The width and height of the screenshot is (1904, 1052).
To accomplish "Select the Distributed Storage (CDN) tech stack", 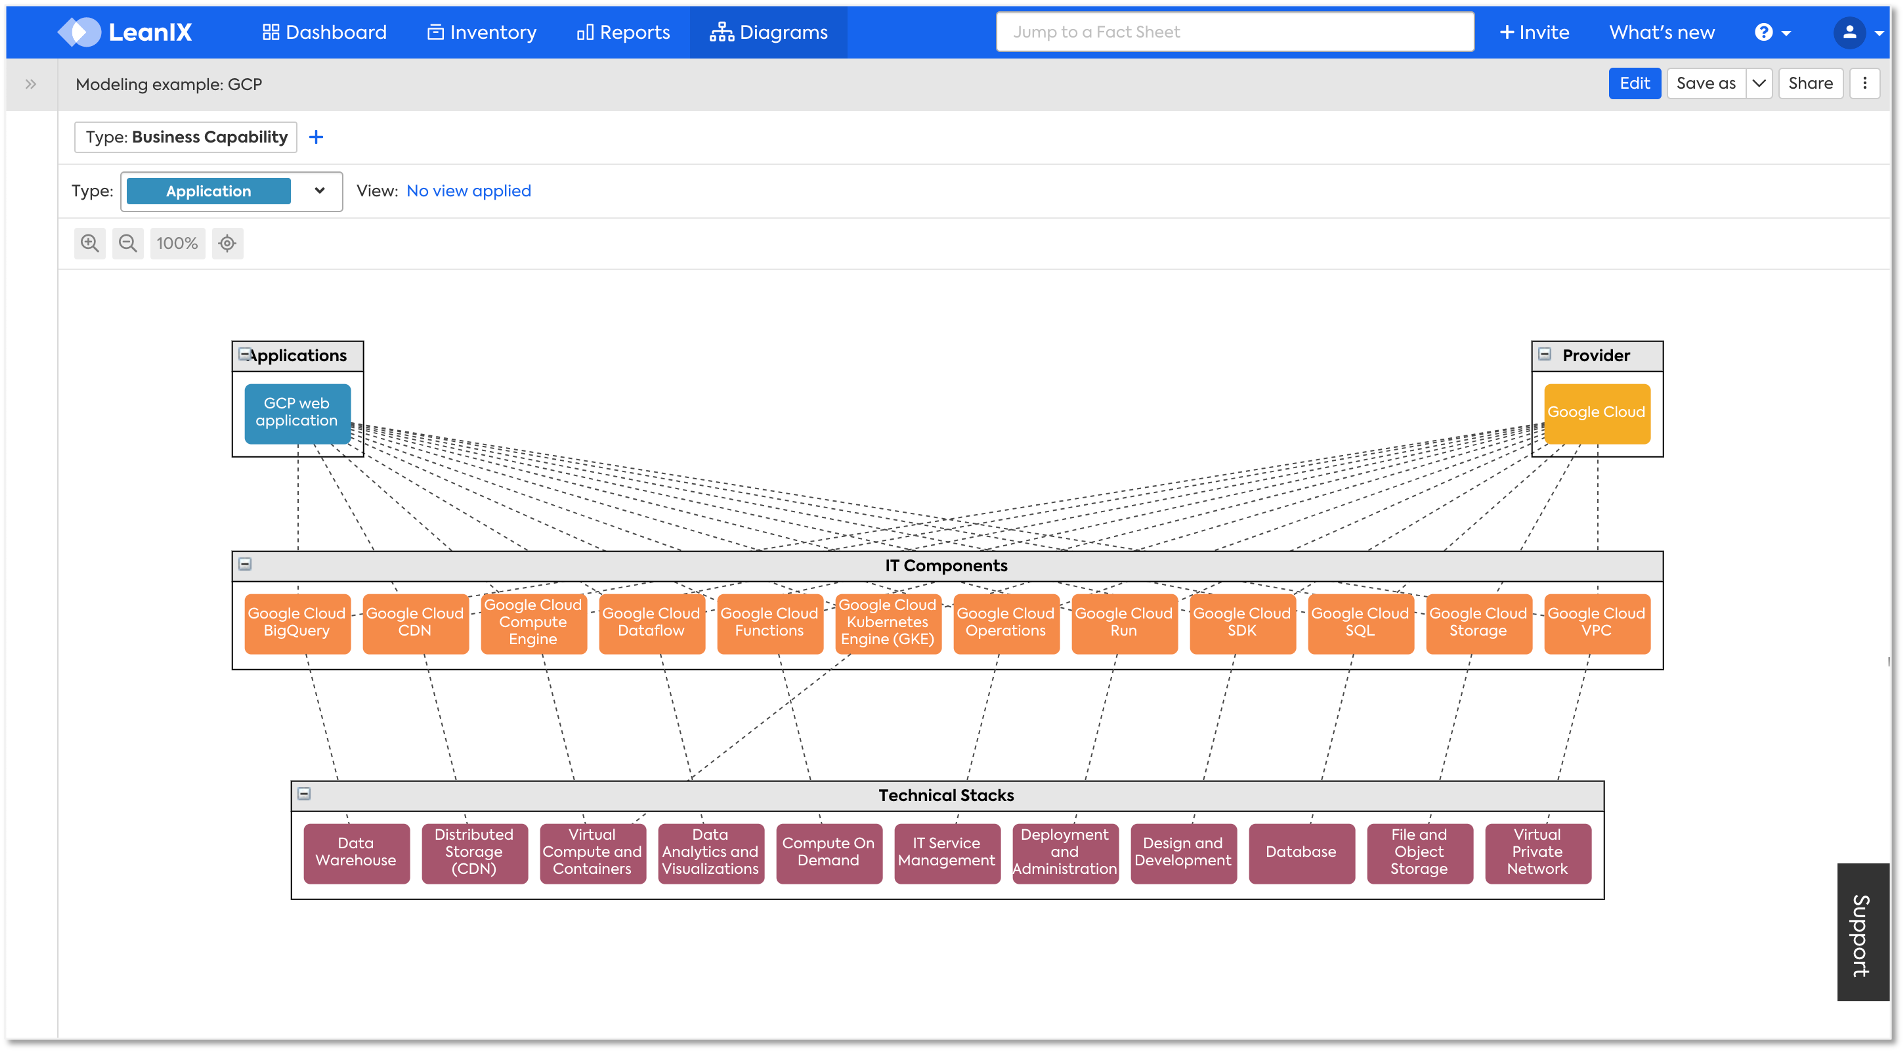I will 474,853.
